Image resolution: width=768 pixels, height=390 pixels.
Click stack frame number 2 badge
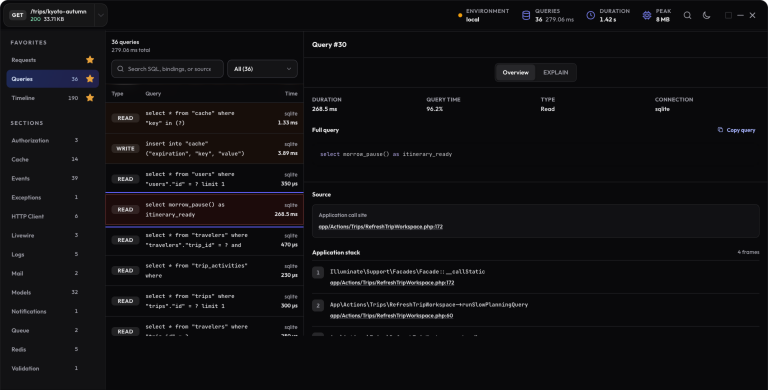tap(318, 306)
